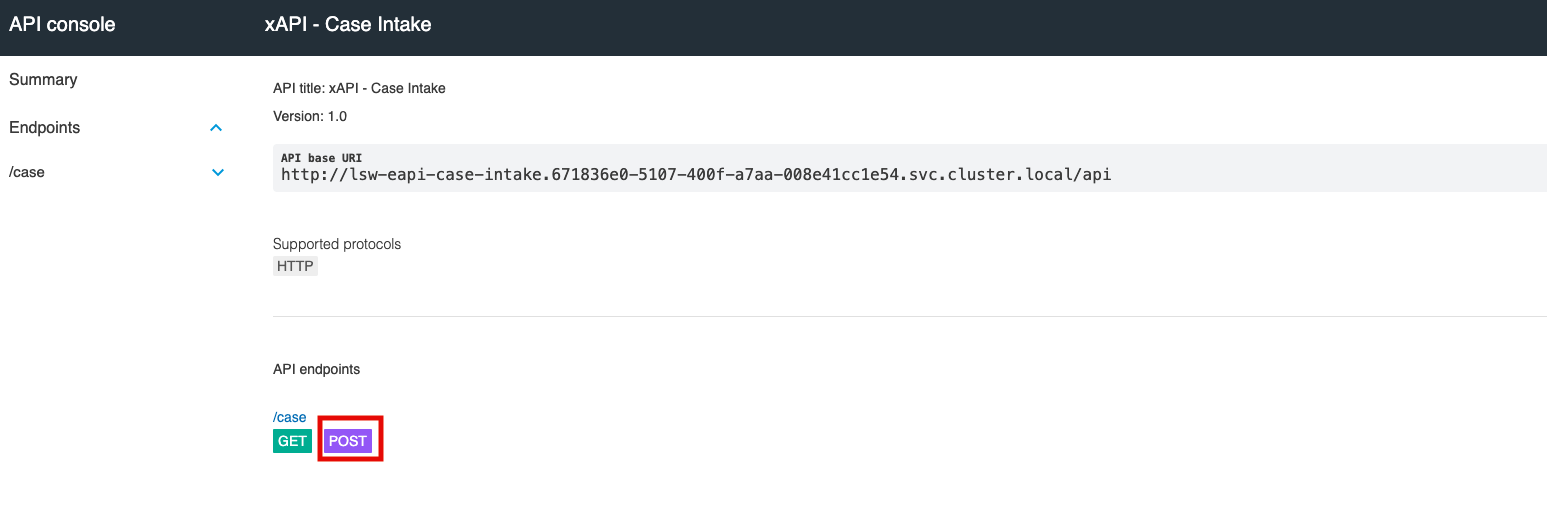Viewport: 1547px width, 514px height.
Task: Open the /case link under API endpoints
Action: pyautogui.click(x=290, y=417)
